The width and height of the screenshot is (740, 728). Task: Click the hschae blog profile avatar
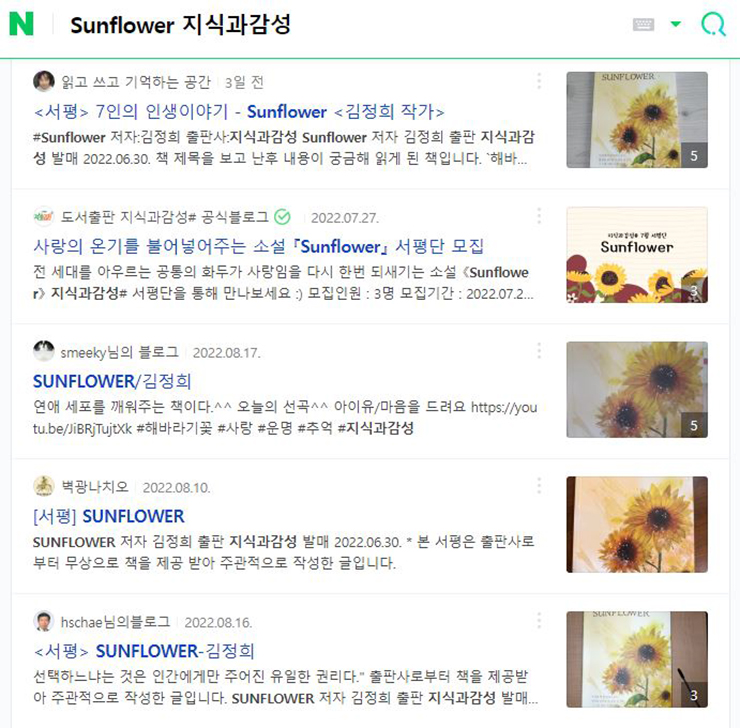43,621
